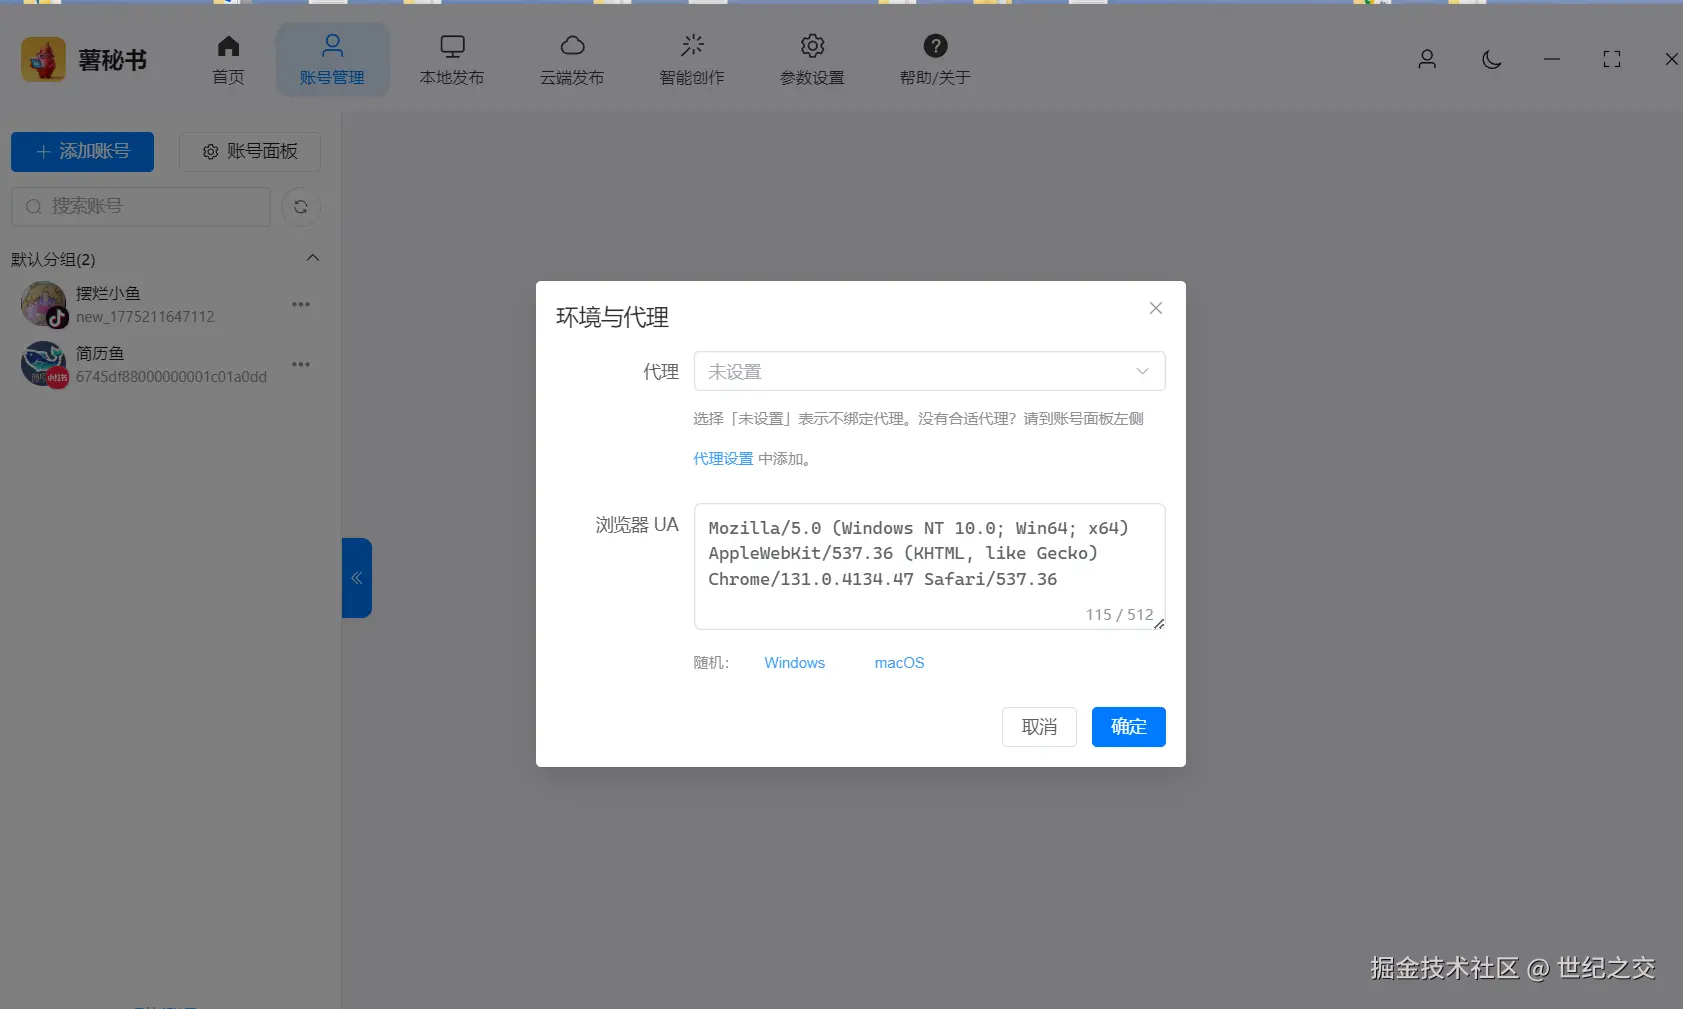1683x1009 pixels.
Task: Open 本地发布 from the top navigation
Action: (x=452, y=58)
